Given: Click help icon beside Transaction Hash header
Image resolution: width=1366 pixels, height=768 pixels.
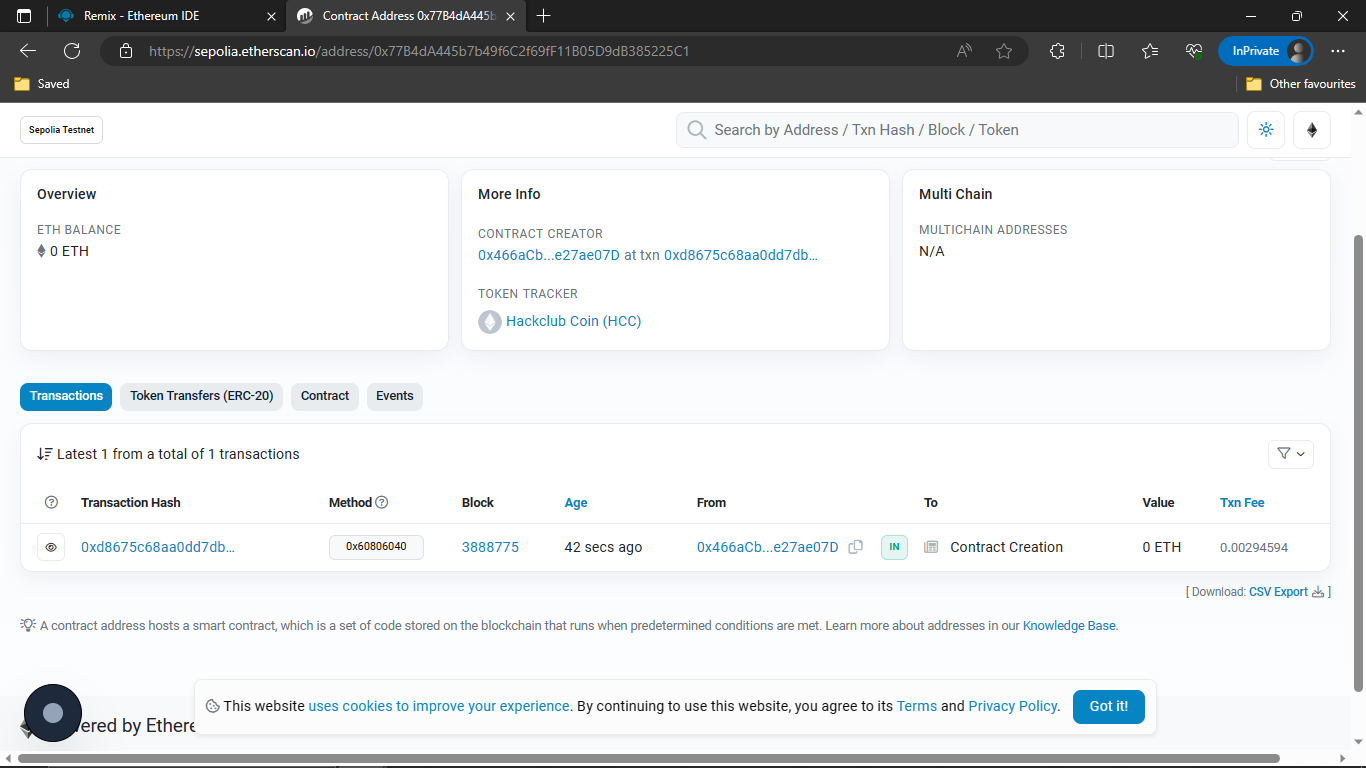Looking at the screenshot, I should (x=52, y=503).
